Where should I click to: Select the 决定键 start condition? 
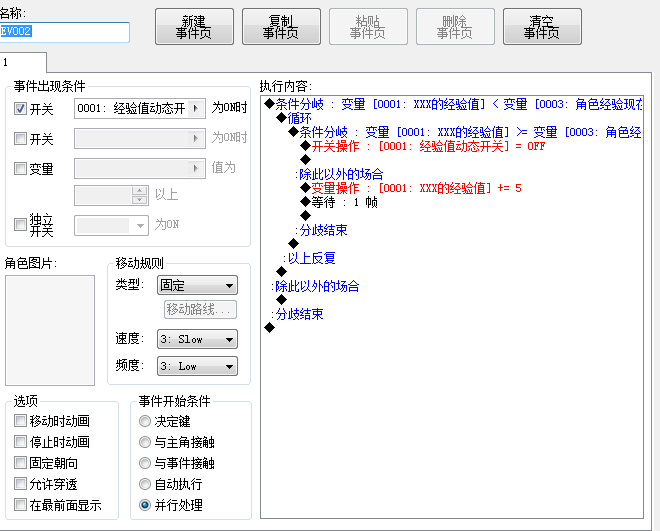click(145, 421)
